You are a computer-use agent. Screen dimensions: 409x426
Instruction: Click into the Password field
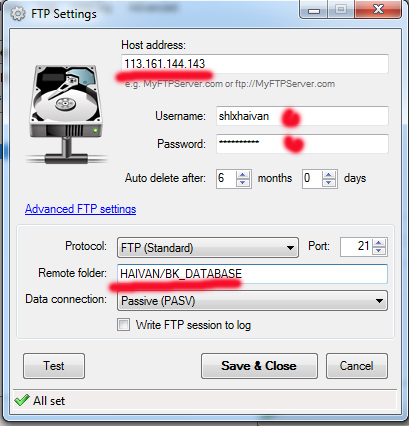coord(302,144)
